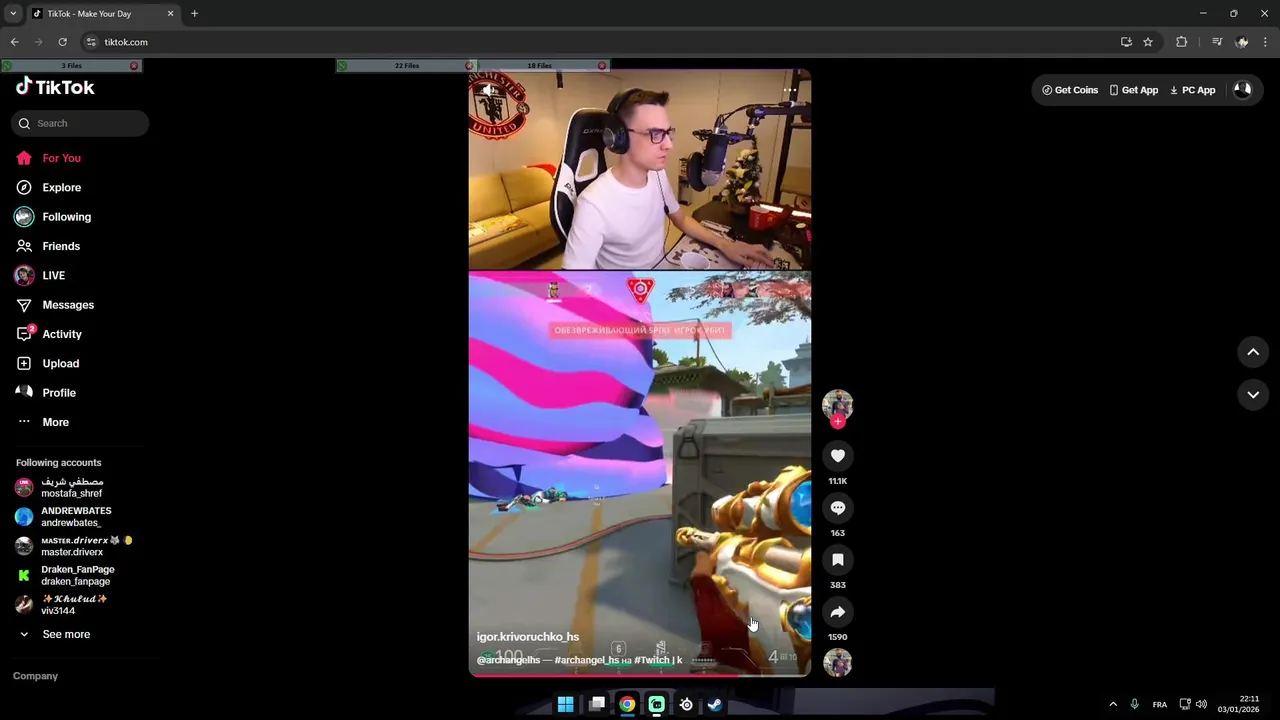Open Steam from taskbar
This screenshot has width=1280, height=720.
point(715,704)
